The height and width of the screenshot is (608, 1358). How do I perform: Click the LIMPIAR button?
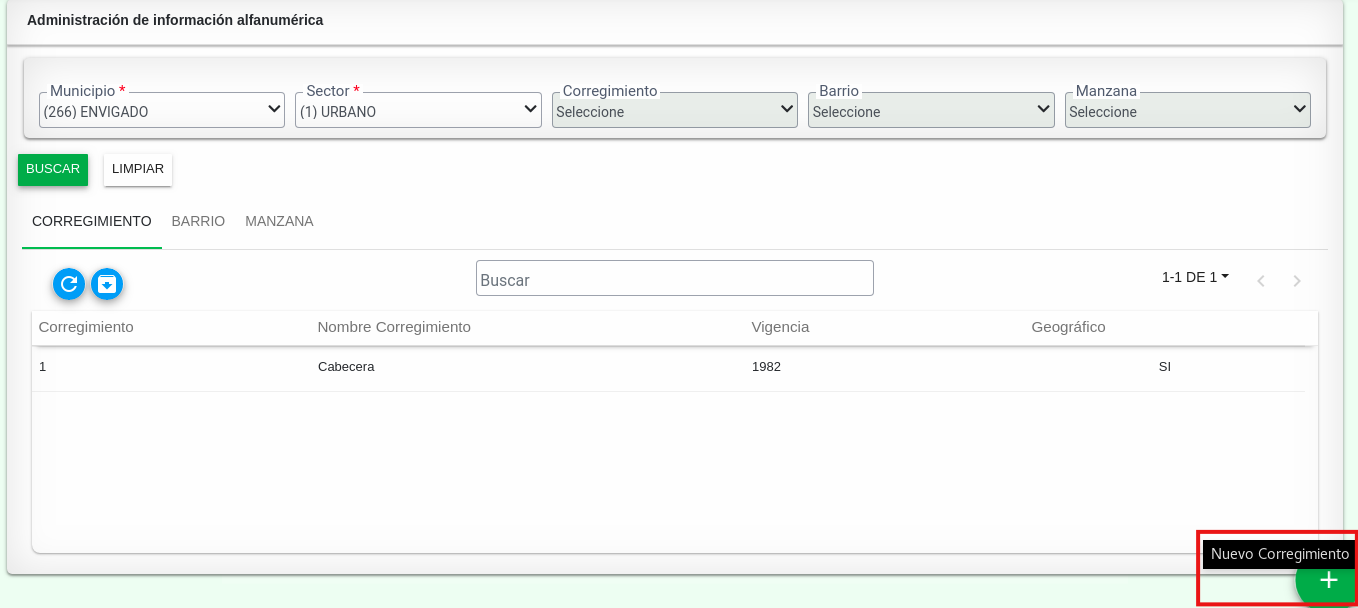(138, 169)
